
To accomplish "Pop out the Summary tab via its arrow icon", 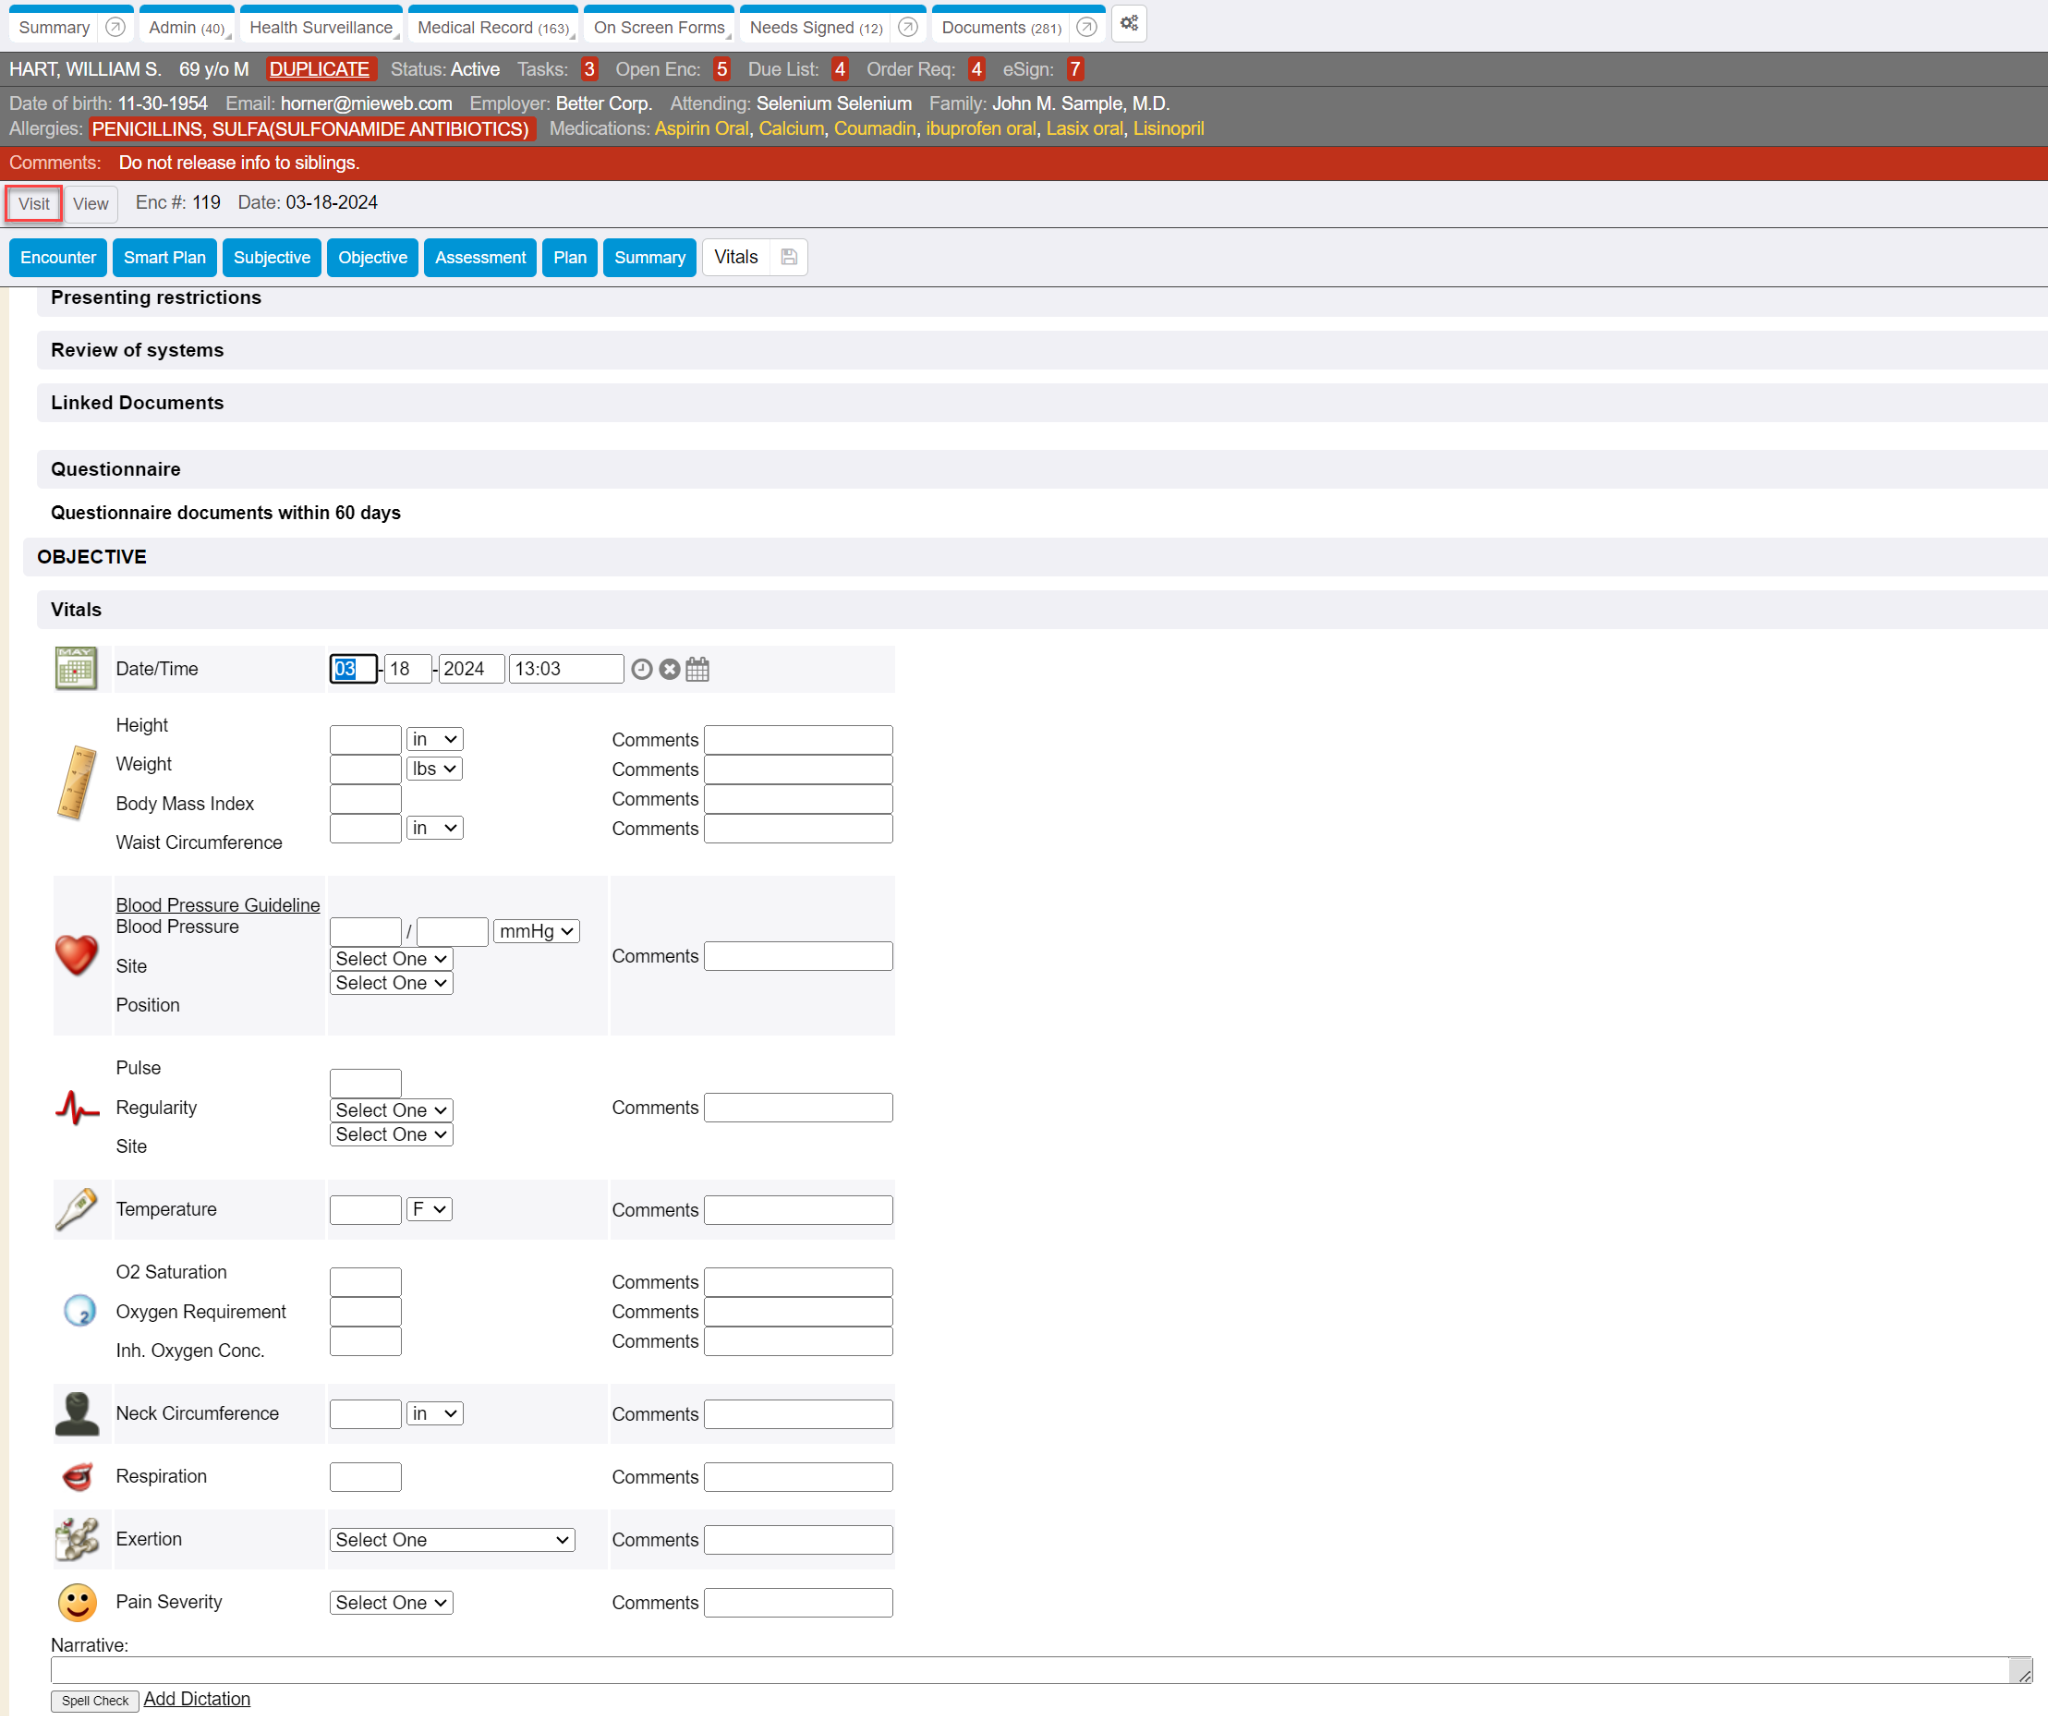I will pyautogui.click(x=116, y=27).
